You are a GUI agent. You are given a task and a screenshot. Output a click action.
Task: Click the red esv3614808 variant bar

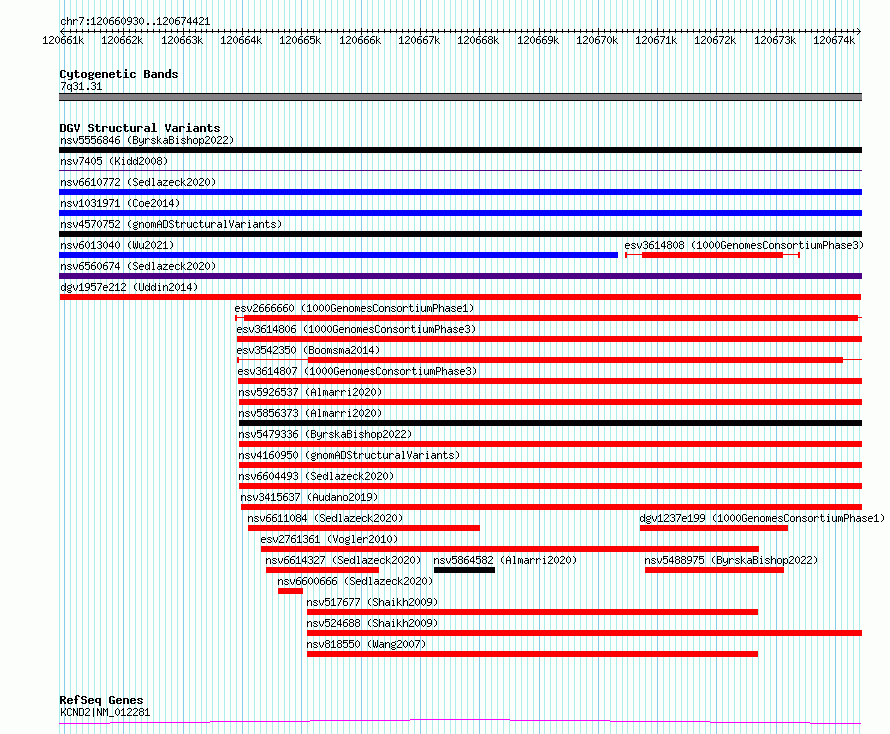[712, 255]
